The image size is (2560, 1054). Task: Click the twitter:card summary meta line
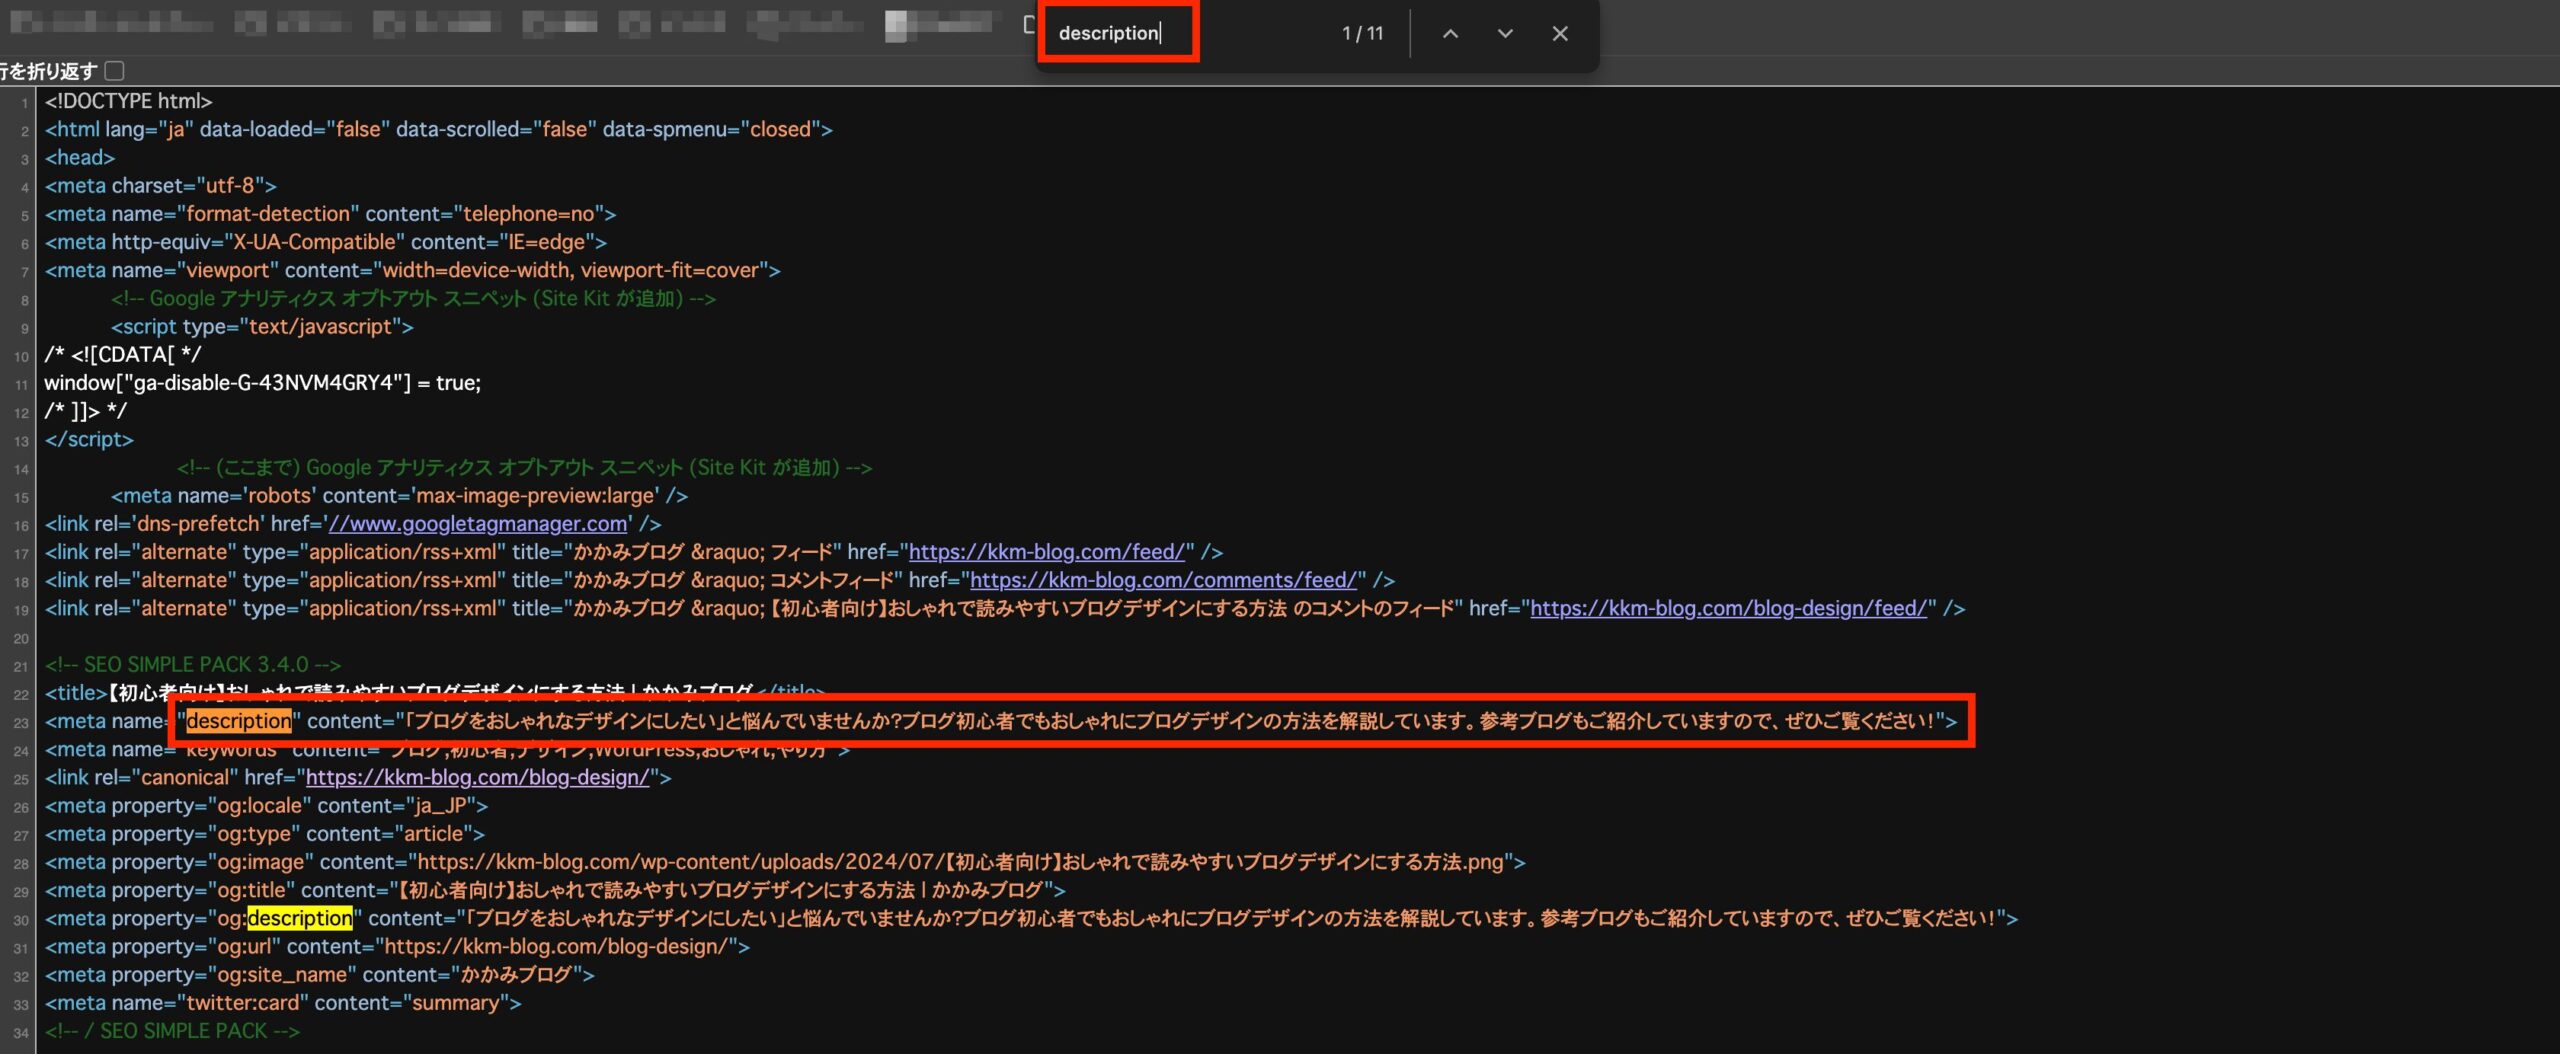point(282,1003)
